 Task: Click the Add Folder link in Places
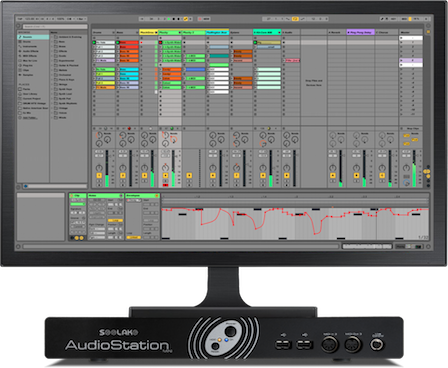(x=30, y=117)
